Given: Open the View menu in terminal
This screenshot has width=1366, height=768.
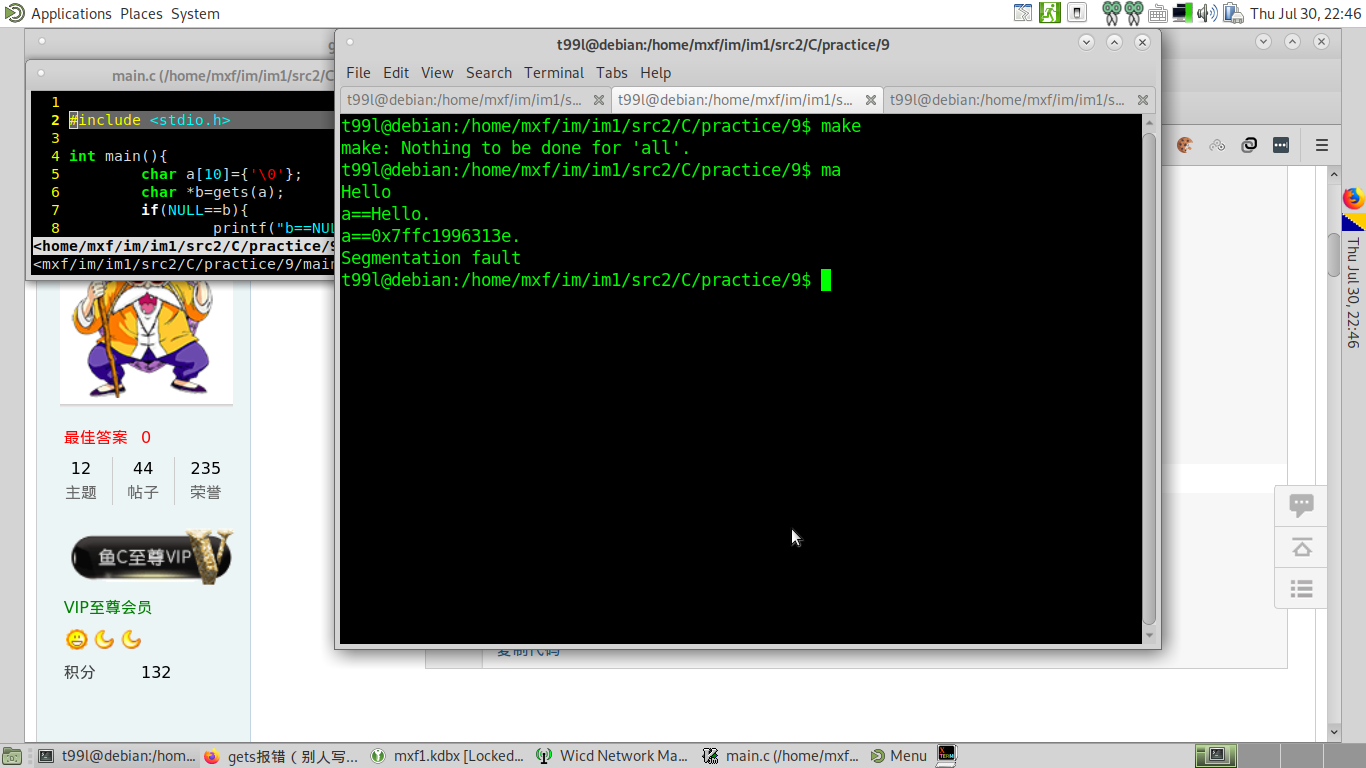Looking at the screenshot, I should [437, 73].
